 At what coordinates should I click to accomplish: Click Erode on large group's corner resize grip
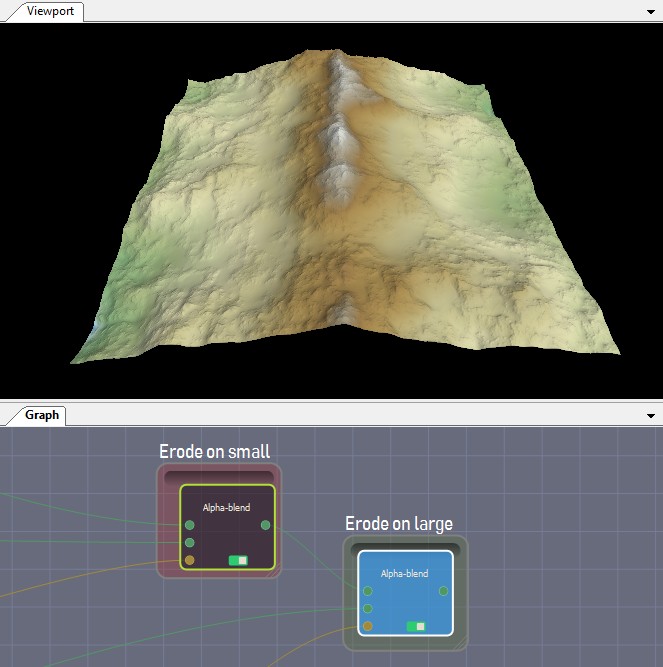460,644
